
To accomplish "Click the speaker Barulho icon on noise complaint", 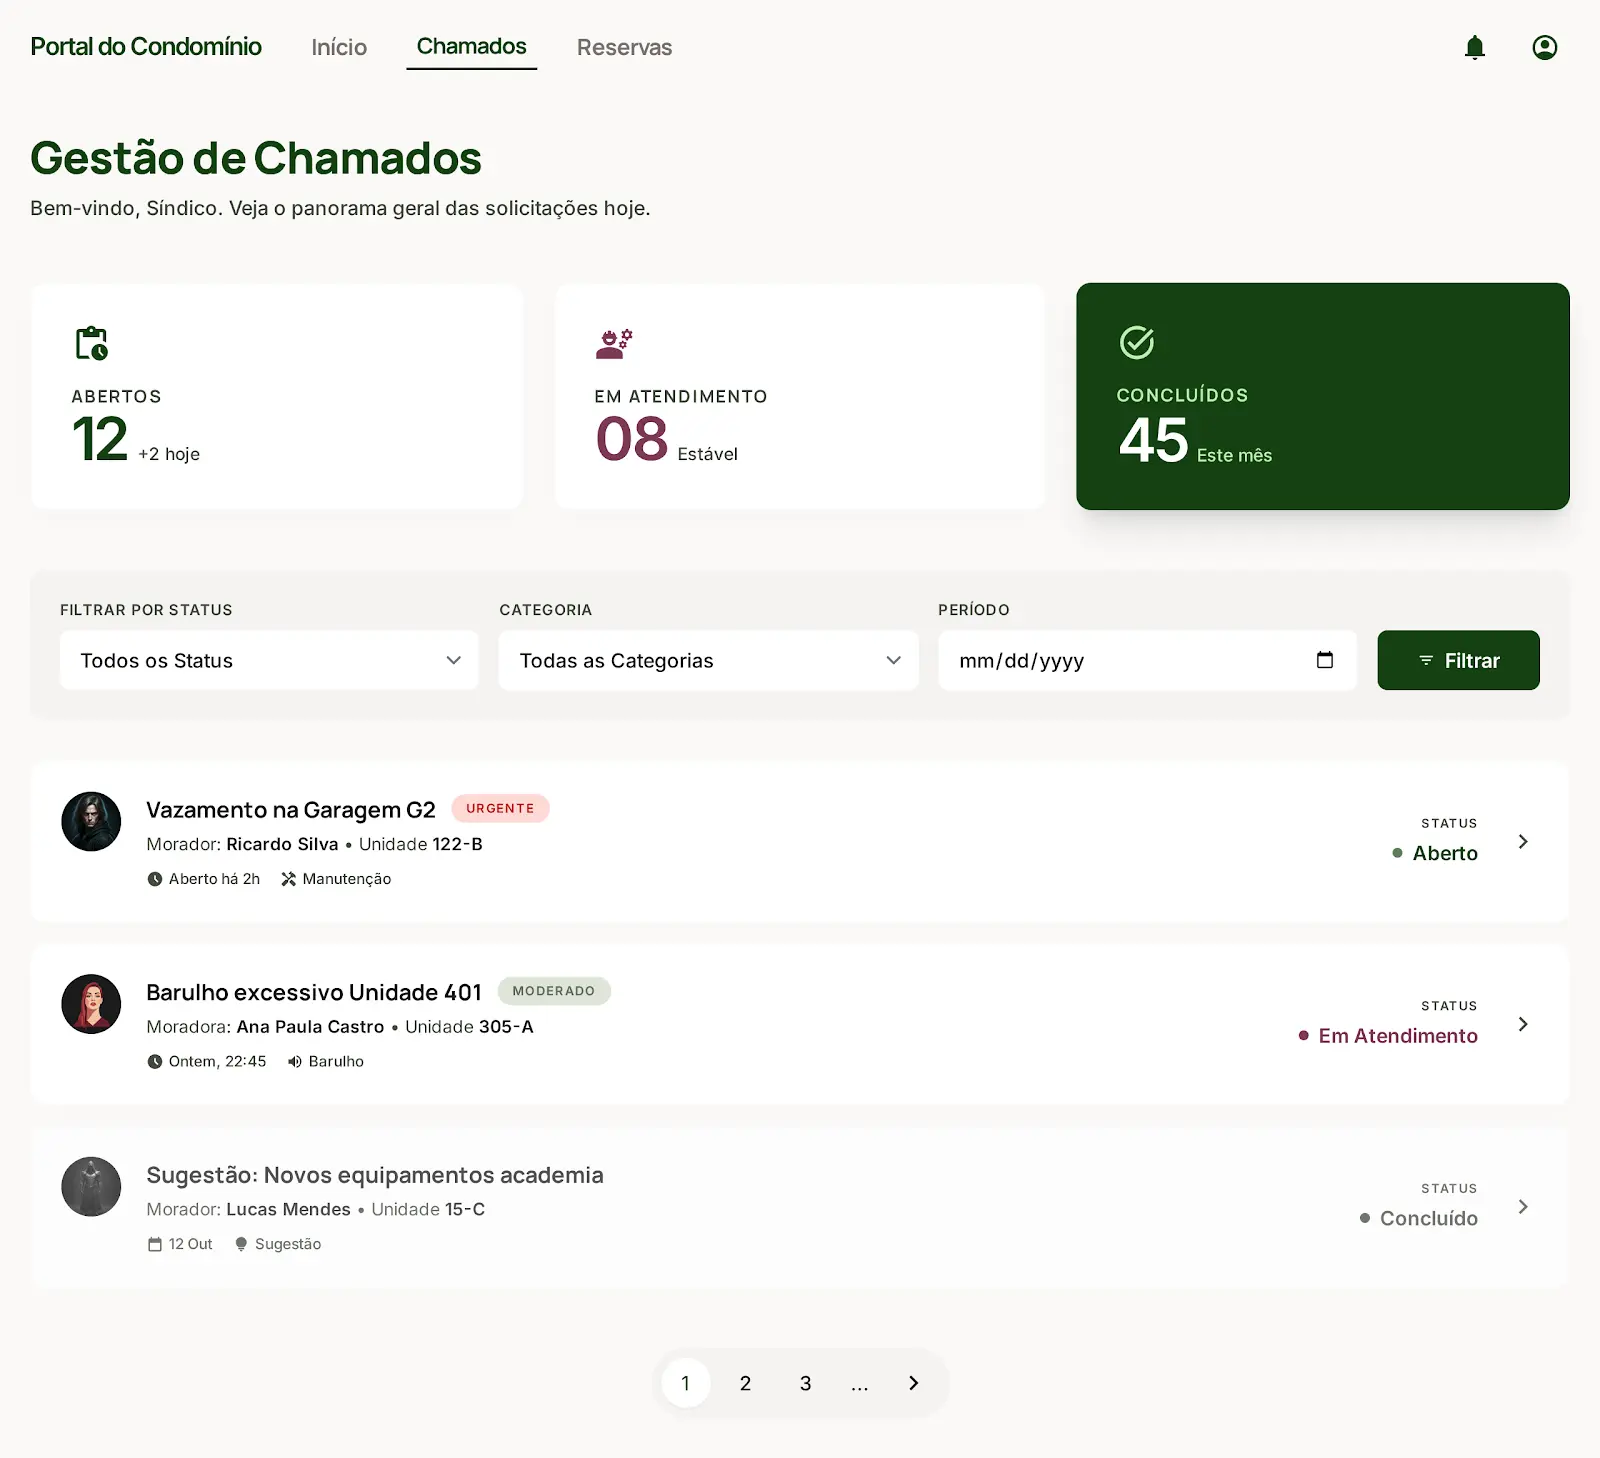I will (294, 1061).
